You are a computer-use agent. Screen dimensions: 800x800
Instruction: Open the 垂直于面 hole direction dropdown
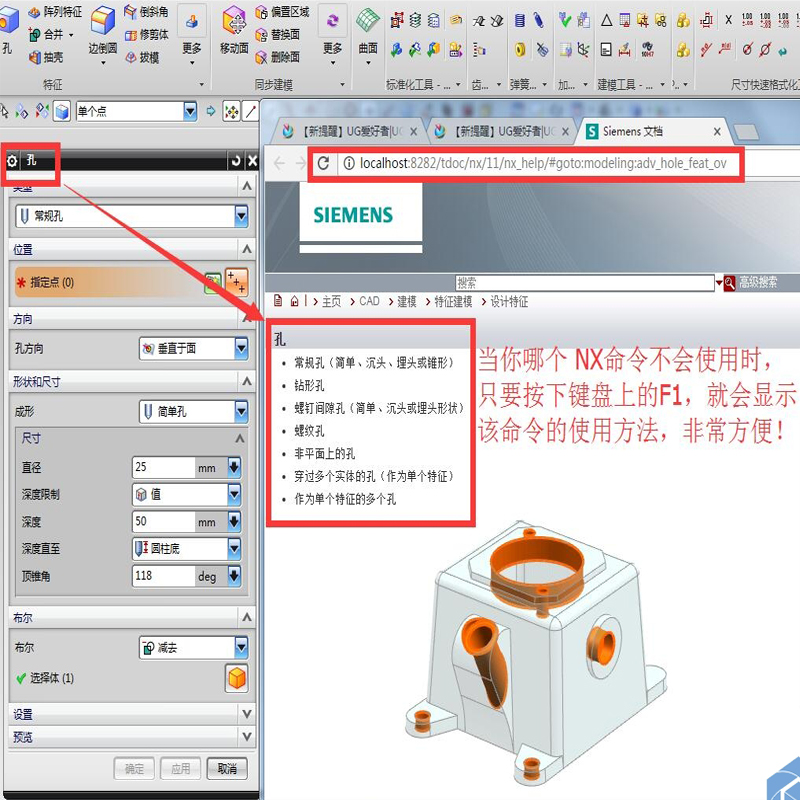point(241,348)
